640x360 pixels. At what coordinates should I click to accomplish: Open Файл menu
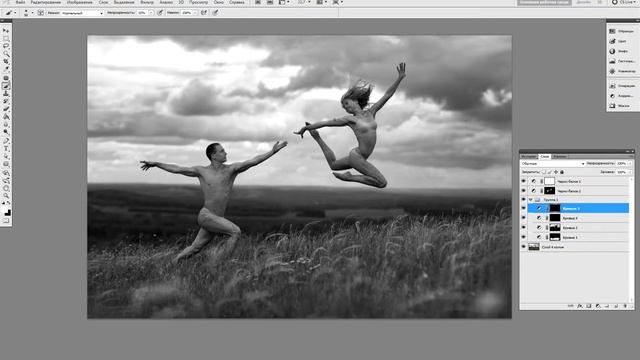coord(20,2)
